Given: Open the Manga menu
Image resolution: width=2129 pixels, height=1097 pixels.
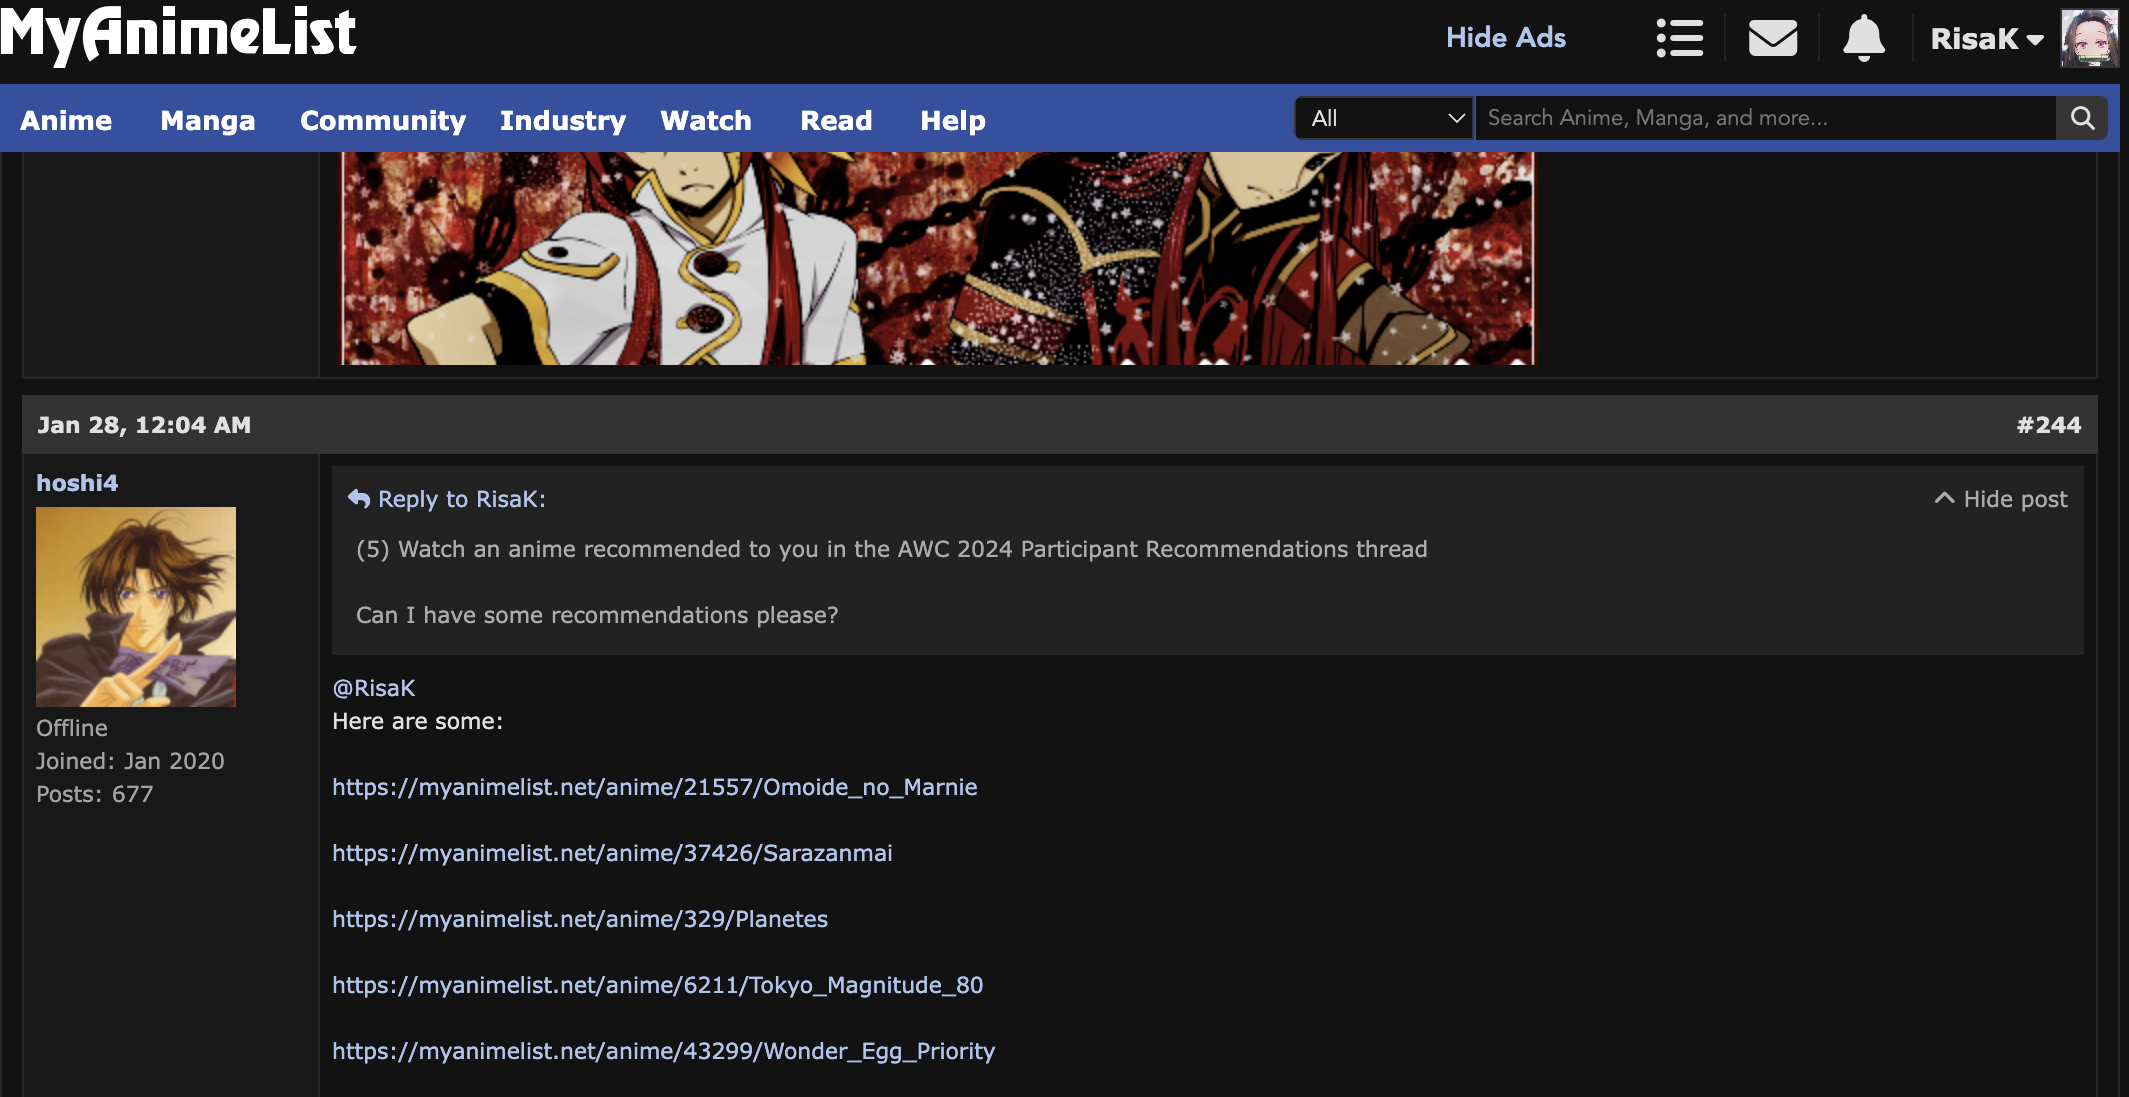Looking at the screenshot, I should (208, 120).
